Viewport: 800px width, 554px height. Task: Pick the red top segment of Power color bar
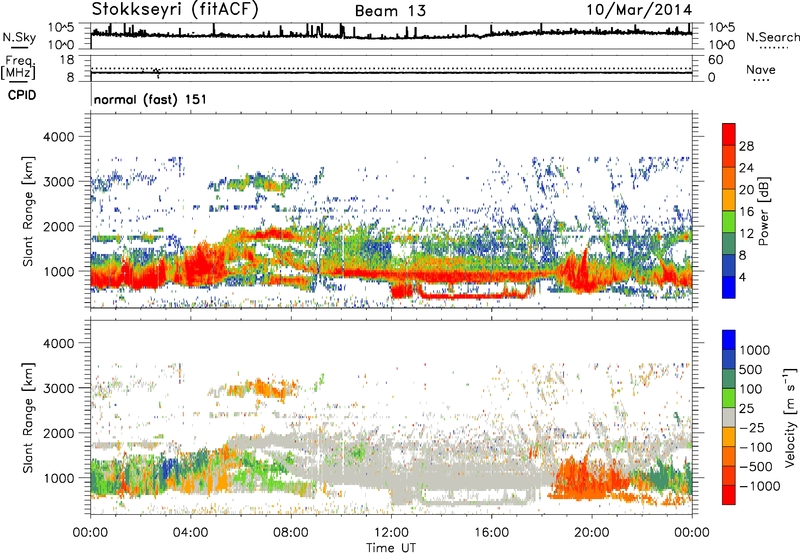coord(729,135)
